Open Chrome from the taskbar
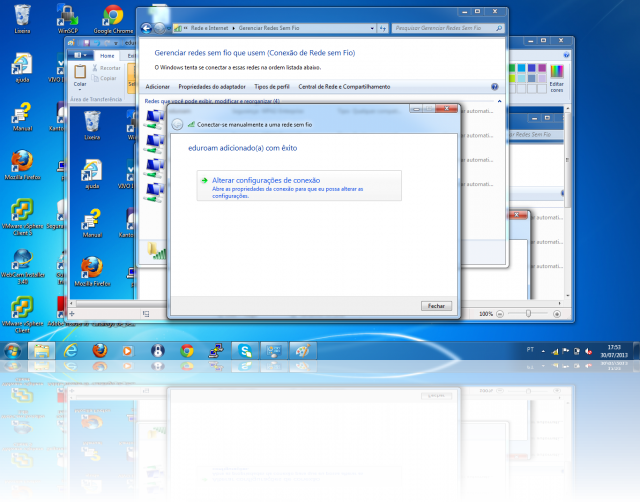Viewport: 640px width, 504px height. coord(187,351)
